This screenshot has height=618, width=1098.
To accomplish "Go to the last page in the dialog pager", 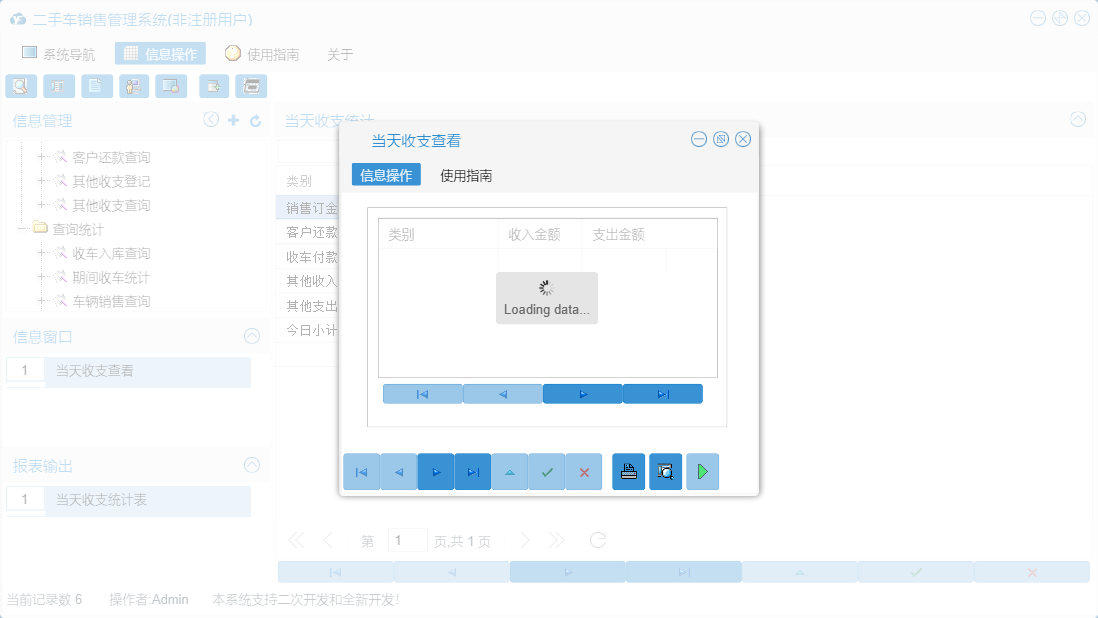I will pos(662,393).
